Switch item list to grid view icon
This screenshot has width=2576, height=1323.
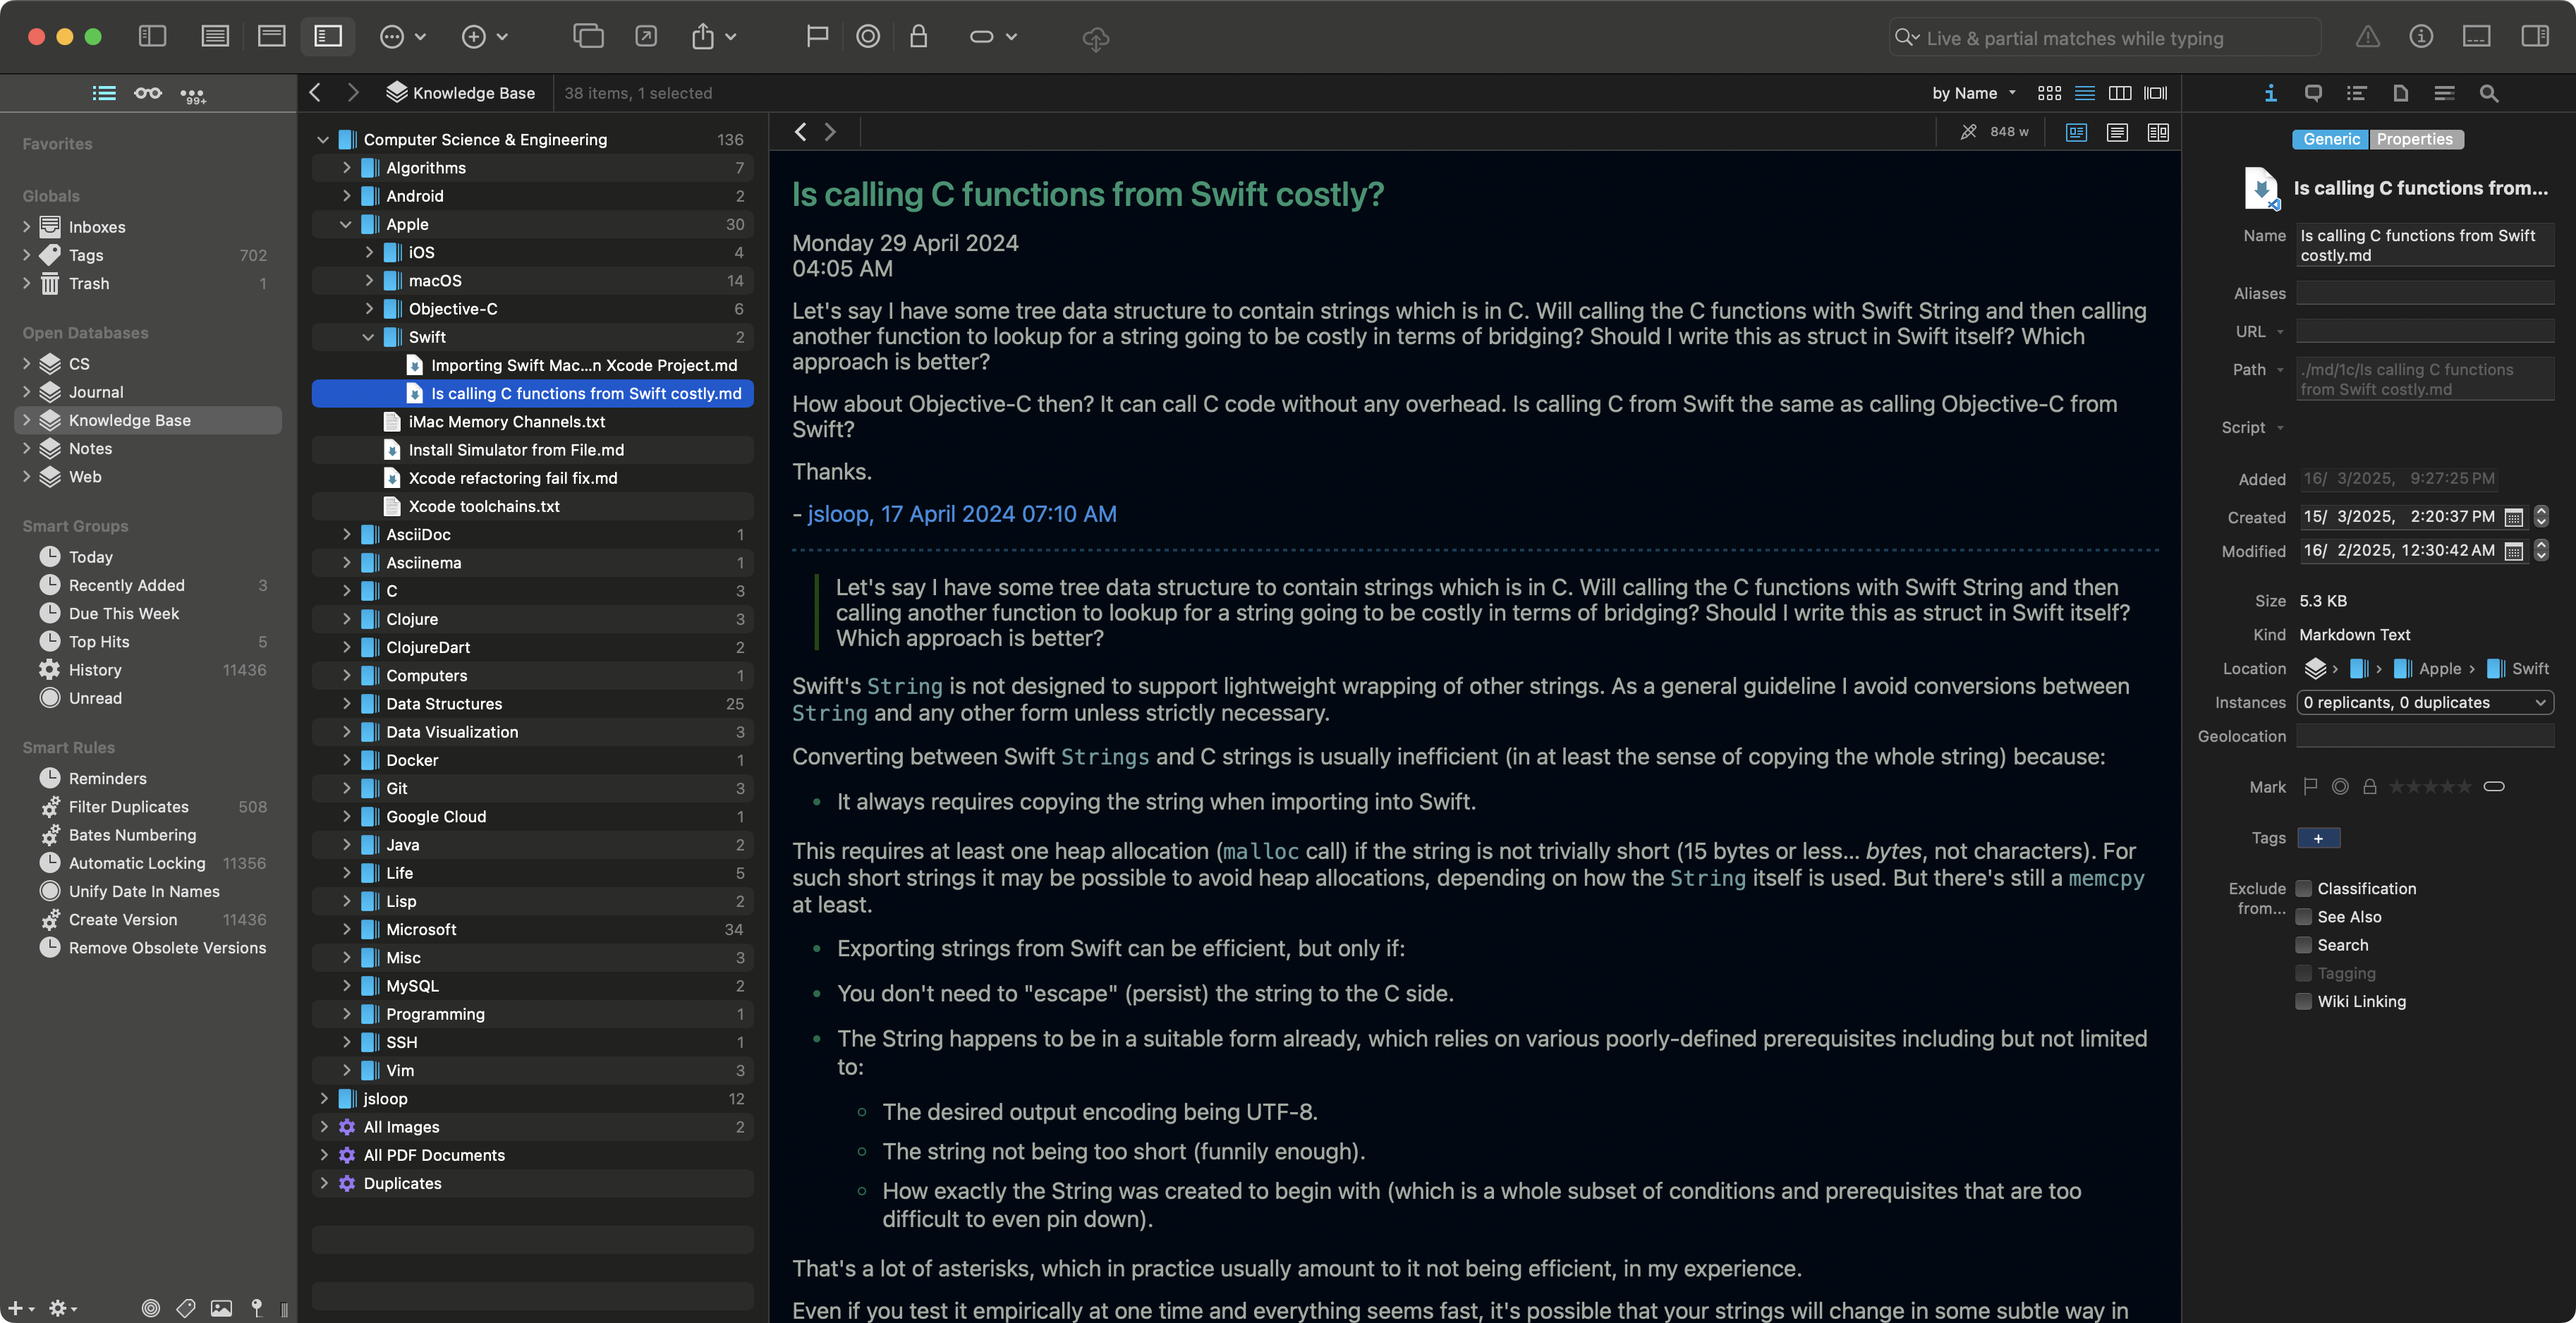pyautogui.click(x=2049, y=93)
